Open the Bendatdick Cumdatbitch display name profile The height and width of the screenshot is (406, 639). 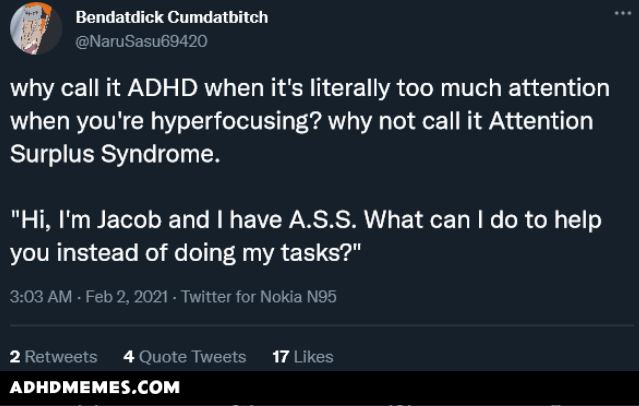[171, 18]
